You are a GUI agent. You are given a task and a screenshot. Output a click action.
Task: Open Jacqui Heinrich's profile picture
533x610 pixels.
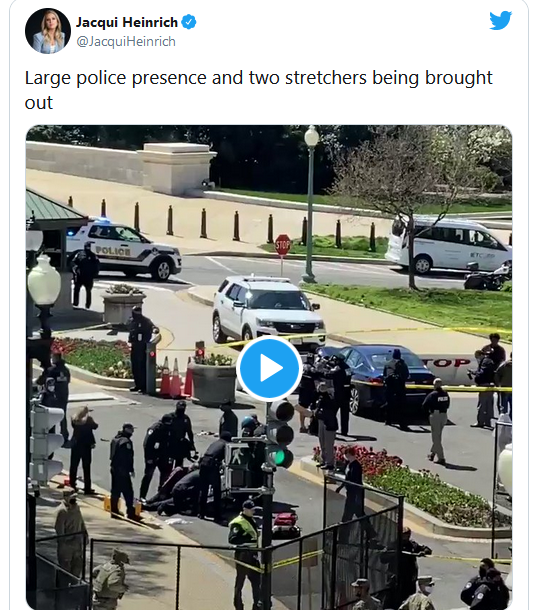pyautogui.click(x=48, y=31)
